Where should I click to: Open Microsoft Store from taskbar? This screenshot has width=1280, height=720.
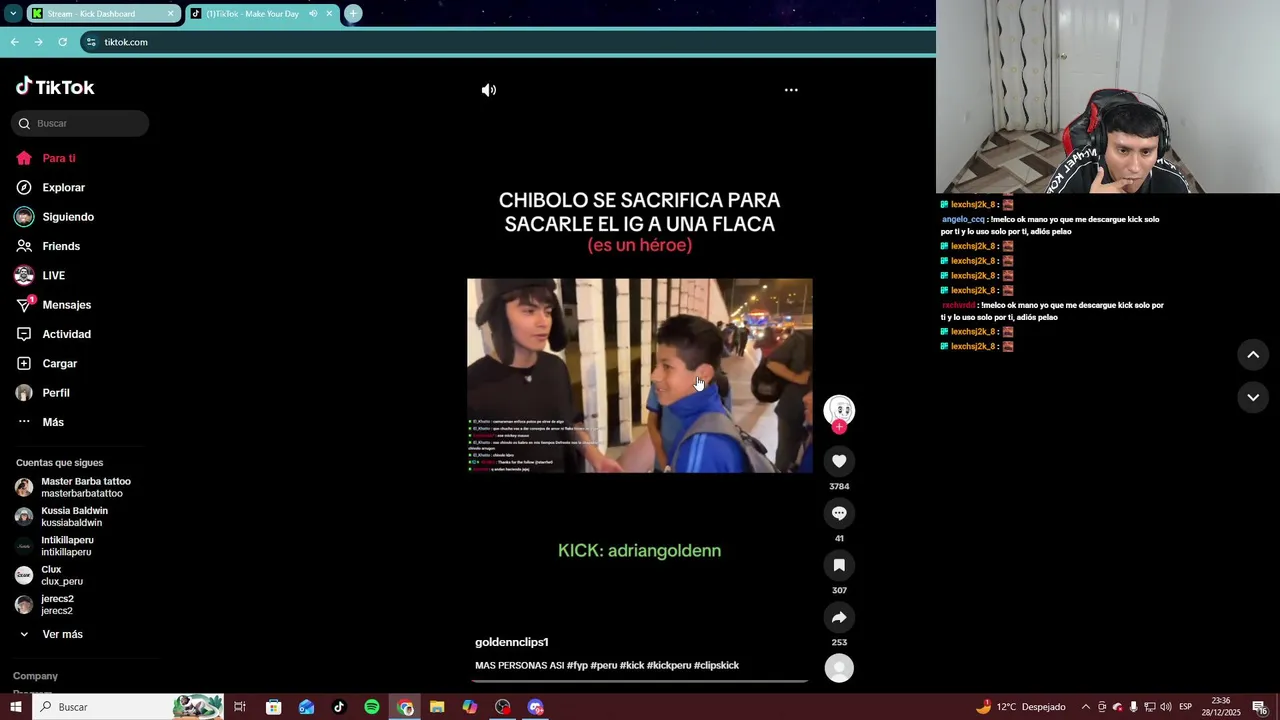274,707
